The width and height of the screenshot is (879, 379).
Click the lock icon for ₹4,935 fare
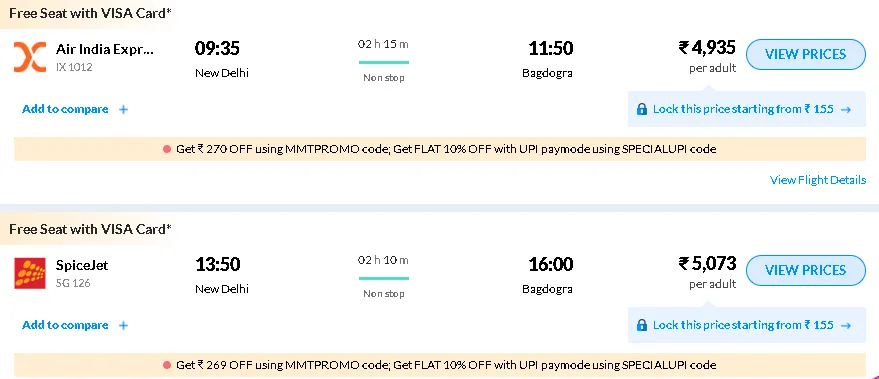pyautogui.click(x=642, y=109)
